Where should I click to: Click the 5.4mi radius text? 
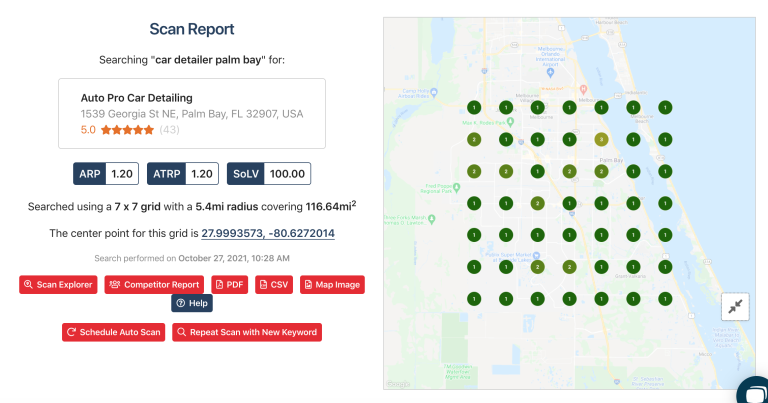(227, 207)
